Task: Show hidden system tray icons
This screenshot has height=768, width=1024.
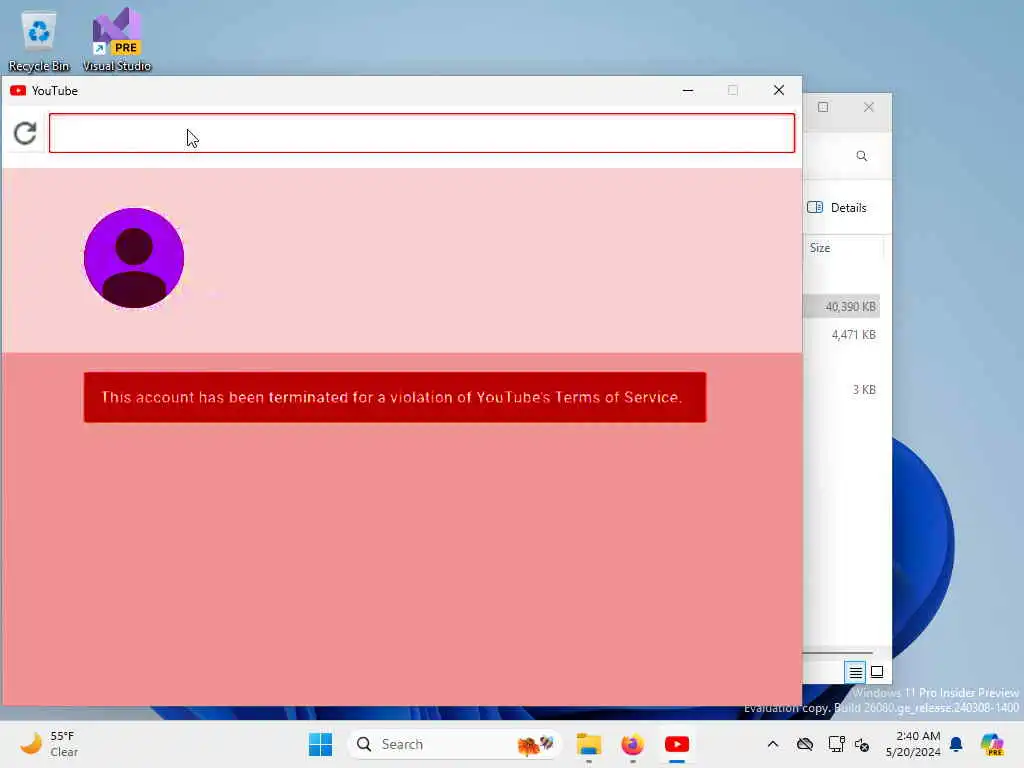Action: [773, 744]
